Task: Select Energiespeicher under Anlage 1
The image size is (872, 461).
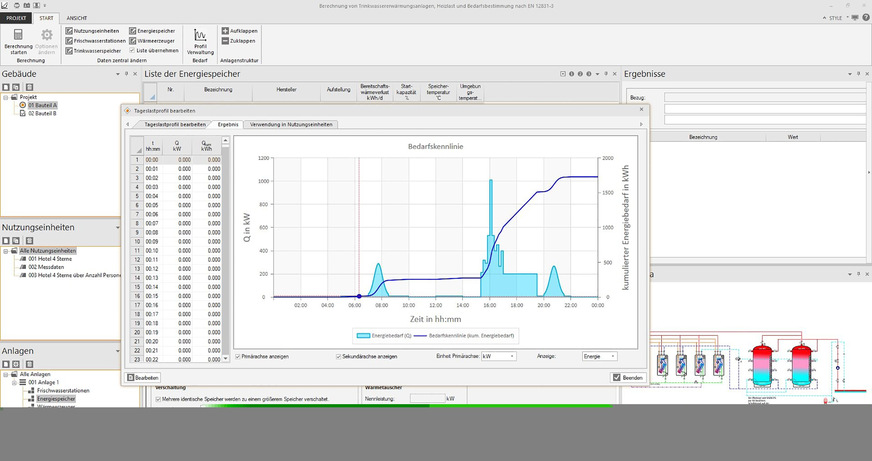Action: point(56,399)
